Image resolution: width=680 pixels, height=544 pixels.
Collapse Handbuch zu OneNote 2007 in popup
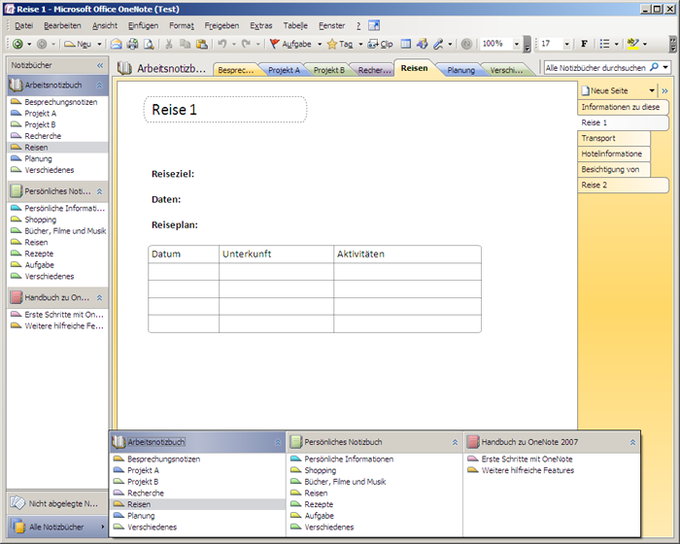pos(633,442)
